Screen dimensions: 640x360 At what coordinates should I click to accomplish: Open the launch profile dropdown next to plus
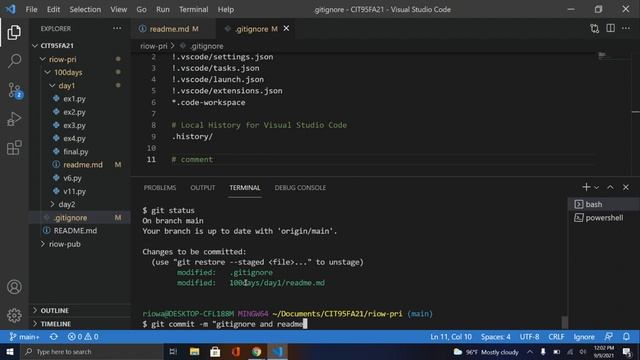tap(596, 187)
